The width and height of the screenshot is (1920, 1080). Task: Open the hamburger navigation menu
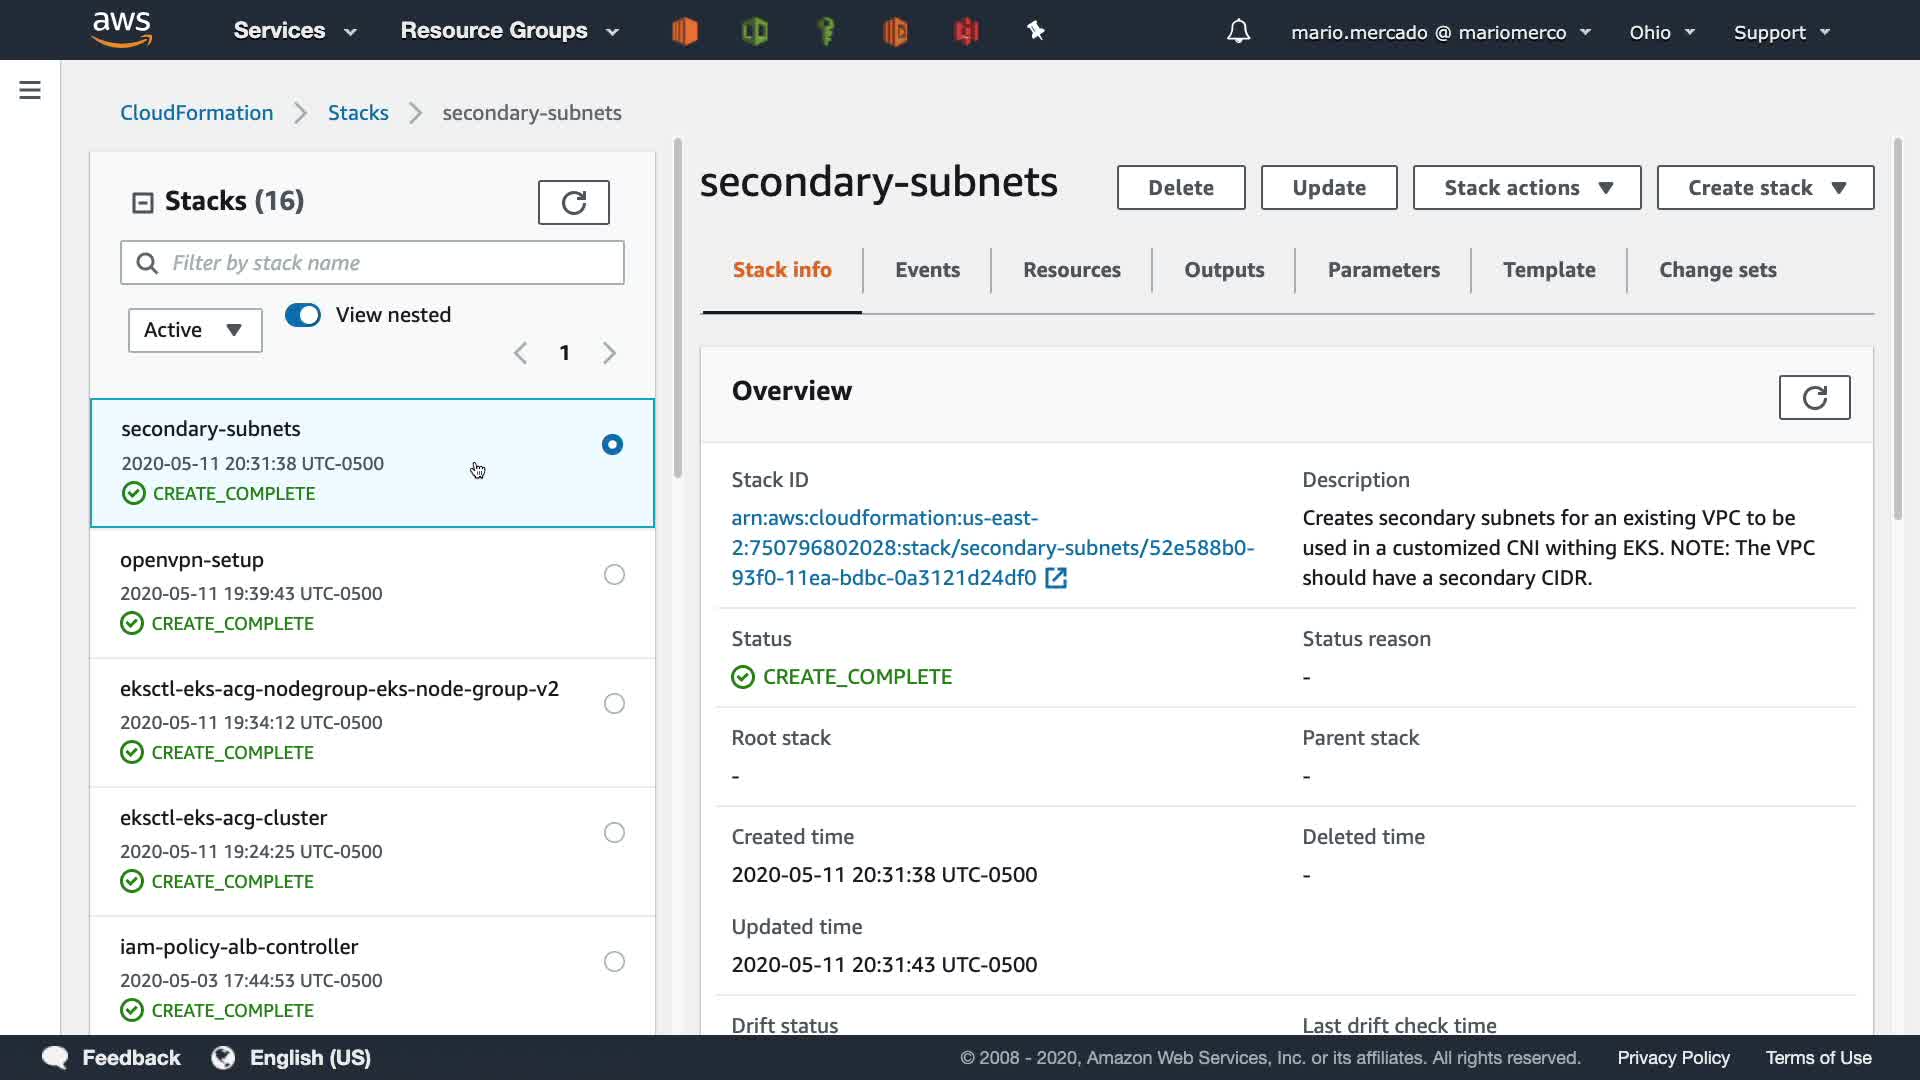[30, 90]
